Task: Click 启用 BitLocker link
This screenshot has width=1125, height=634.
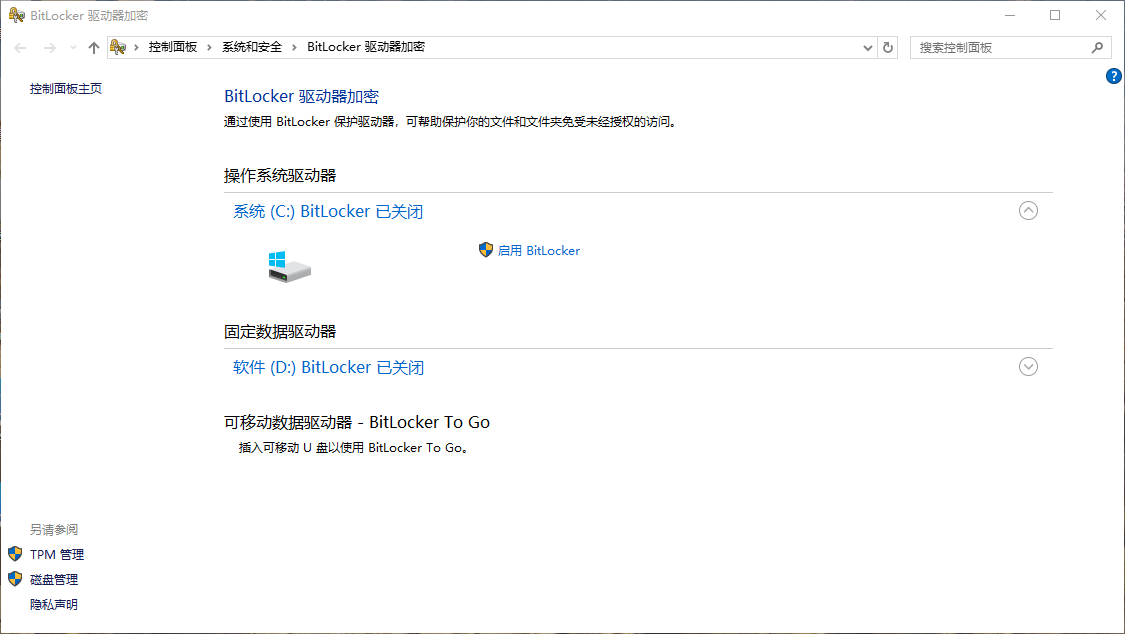Action: click(539, 250)
